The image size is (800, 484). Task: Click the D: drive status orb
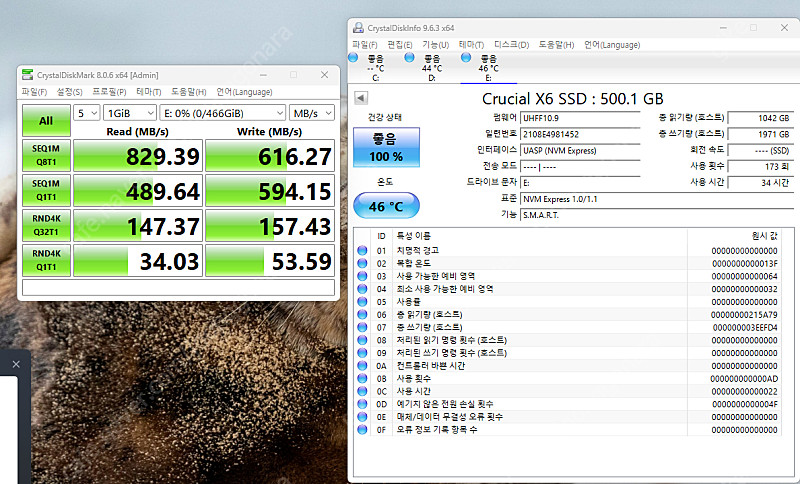point(409,58)
